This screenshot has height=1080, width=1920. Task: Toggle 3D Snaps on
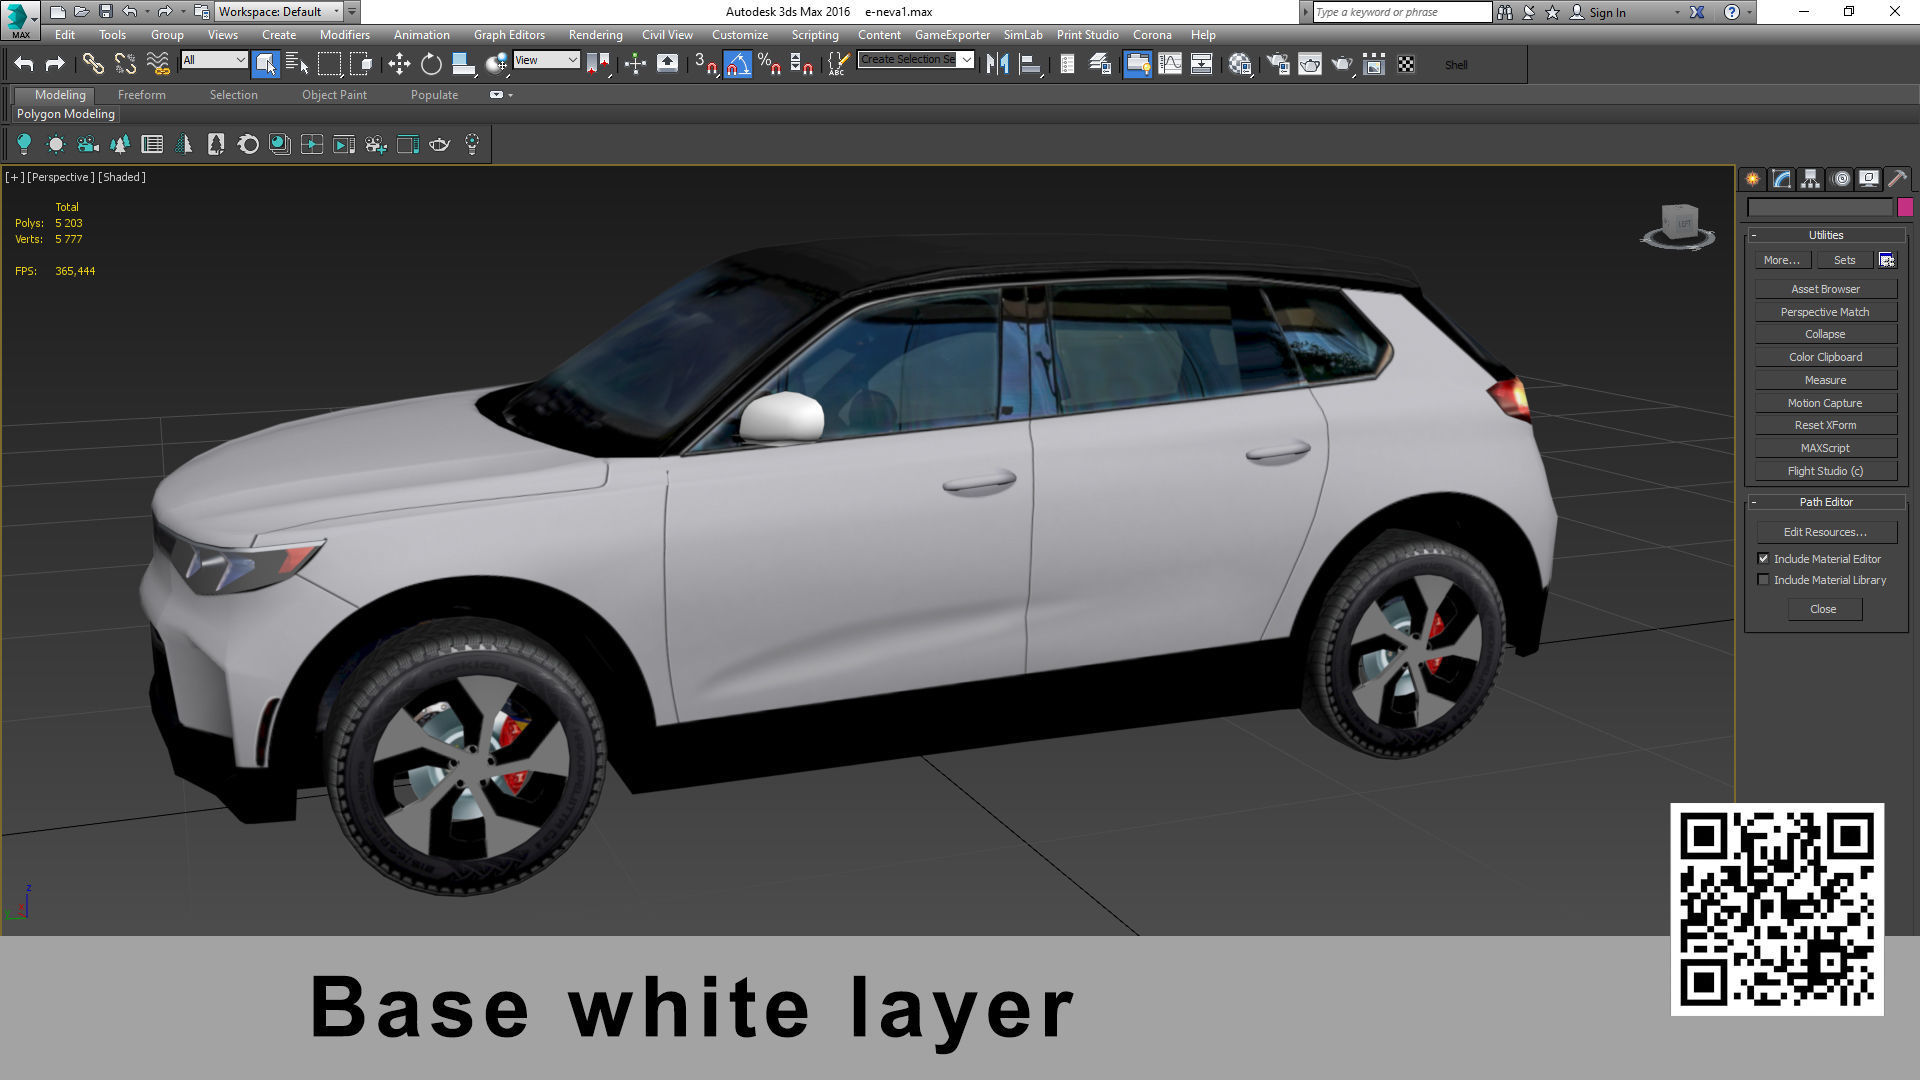[705, 65]
